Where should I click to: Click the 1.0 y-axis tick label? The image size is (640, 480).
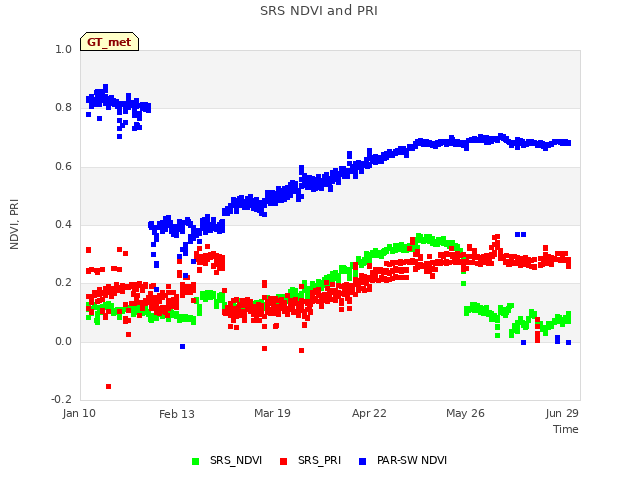pos(63,50)
